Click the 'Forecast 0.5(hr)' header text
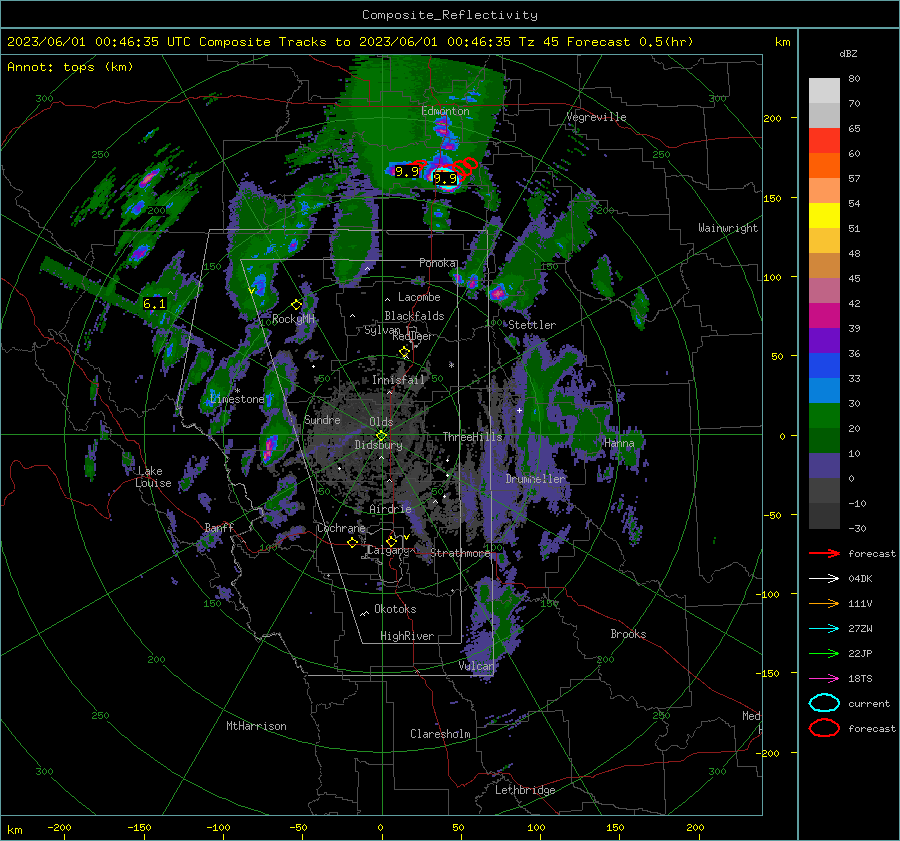The height and width of the screenshot is (841, 900). (x=630, y=42)
